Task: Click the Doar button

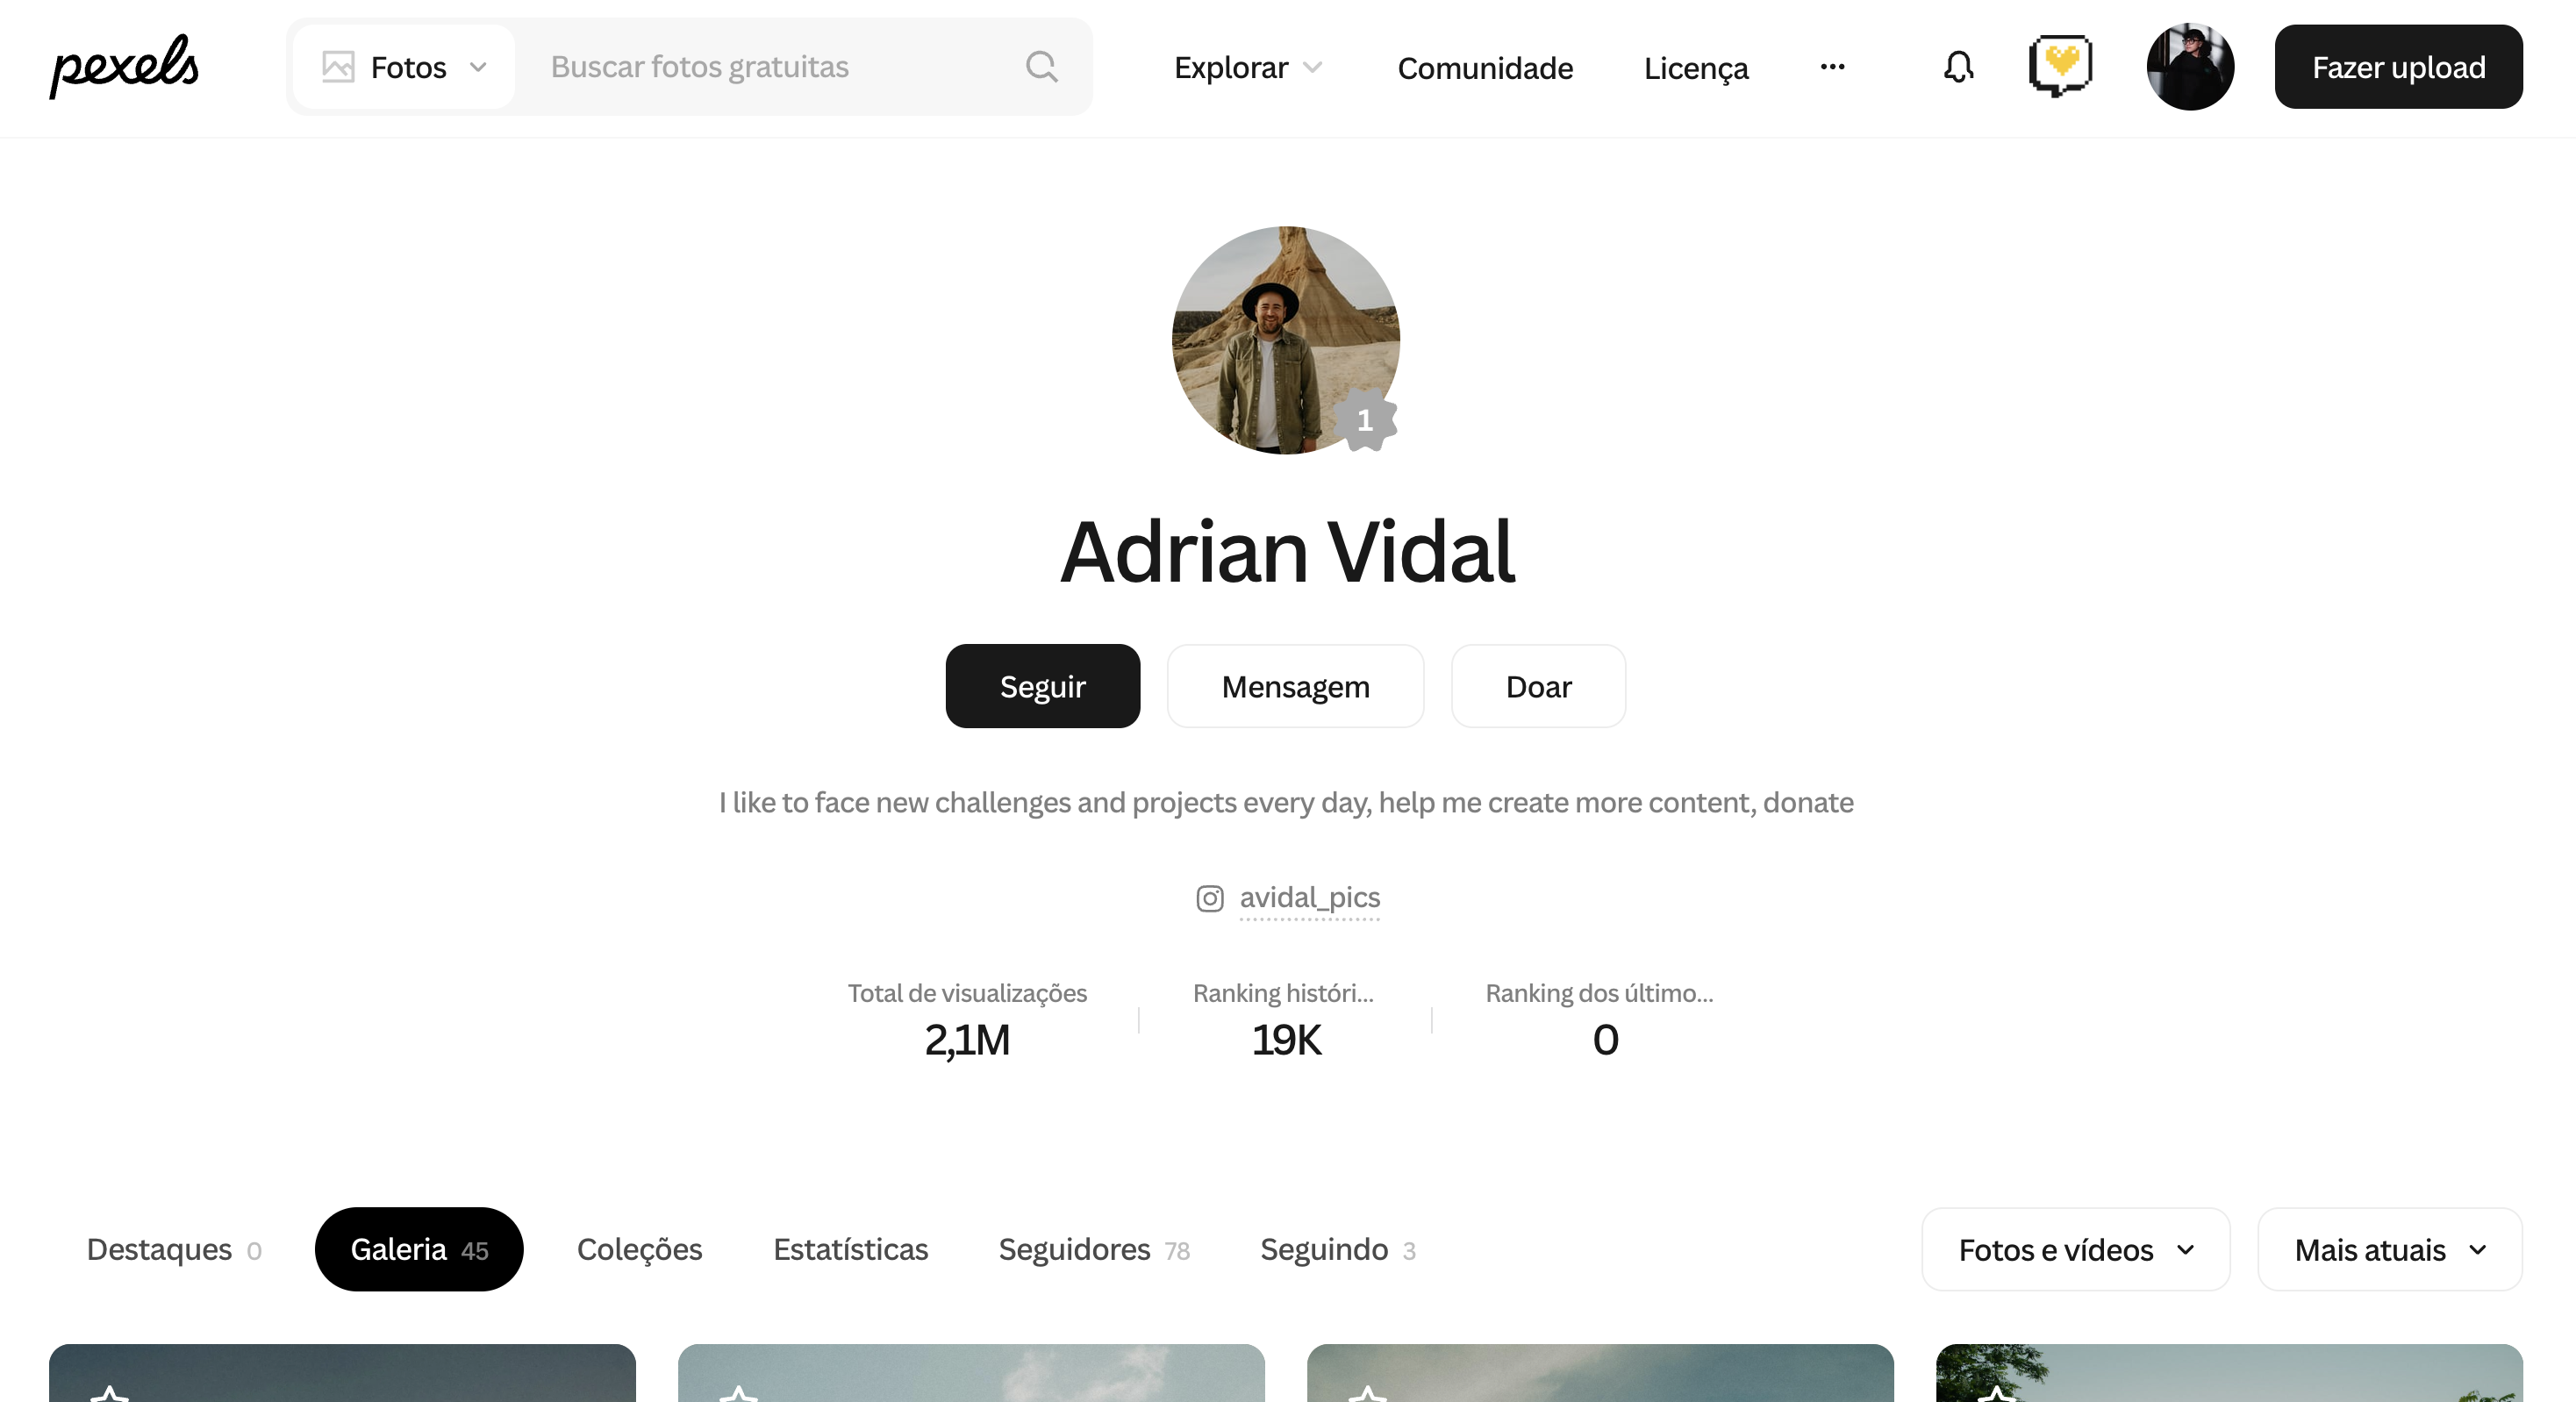Action: pyautogui.click(x=1538, y=686)
